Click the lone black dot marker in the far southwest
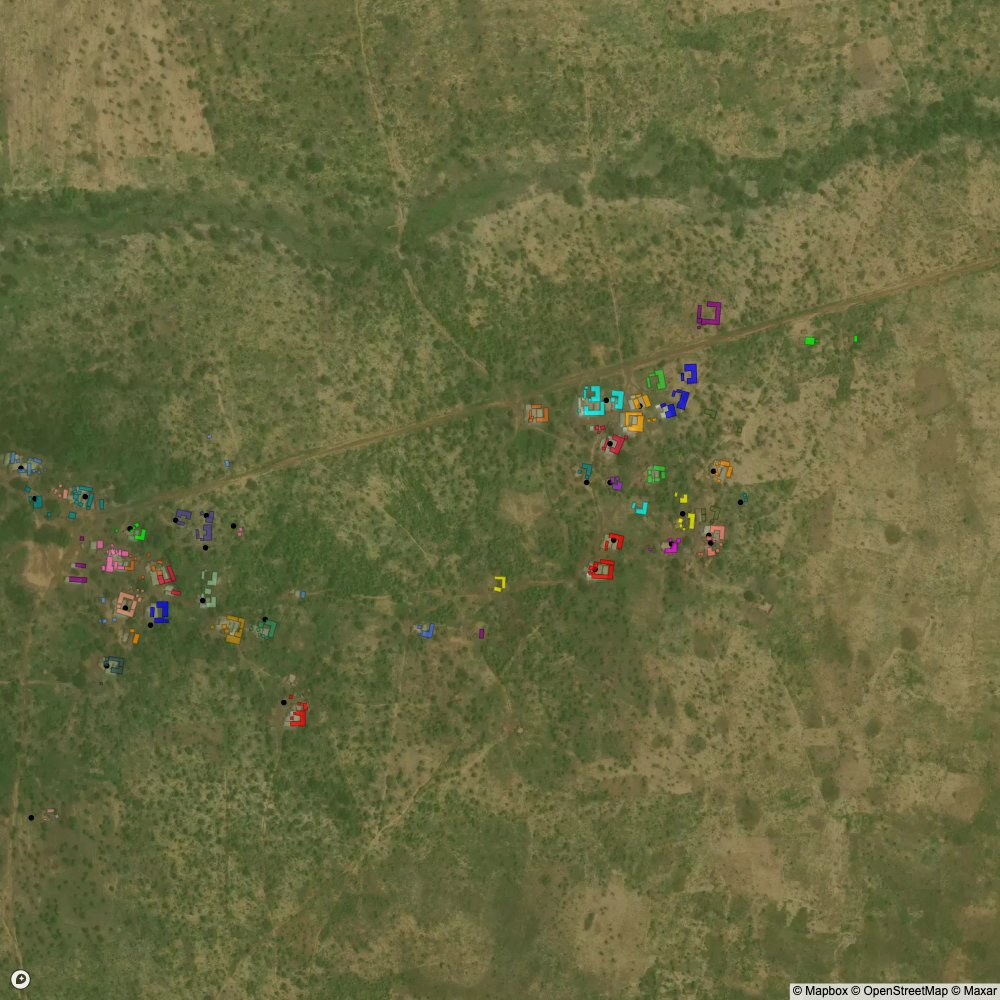Image resolution: width=1000 pixels, height=1000 pixels. tap(31, 818)
